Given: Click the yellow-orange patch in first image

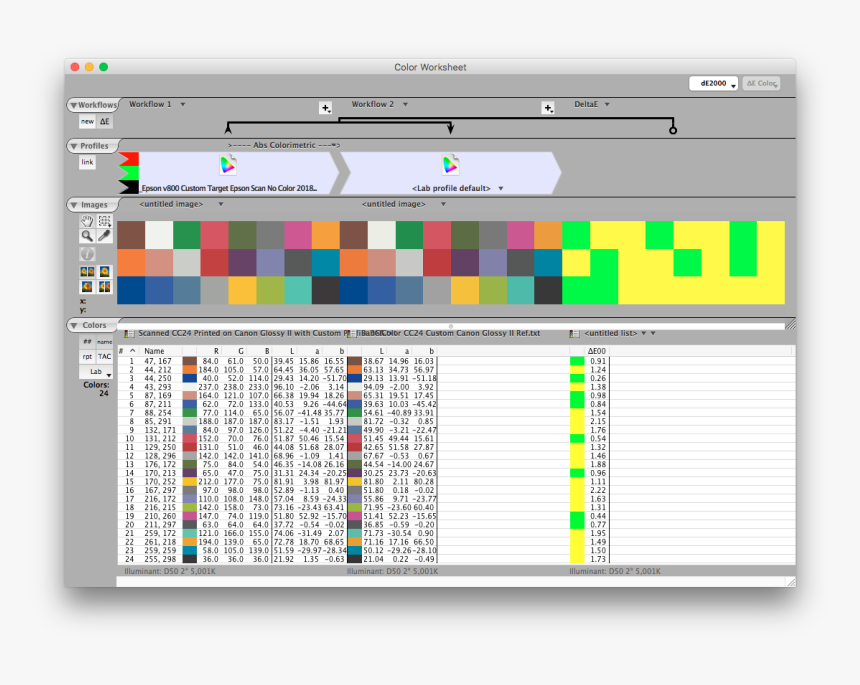Looking at the screenshot, I should point(242,291).
